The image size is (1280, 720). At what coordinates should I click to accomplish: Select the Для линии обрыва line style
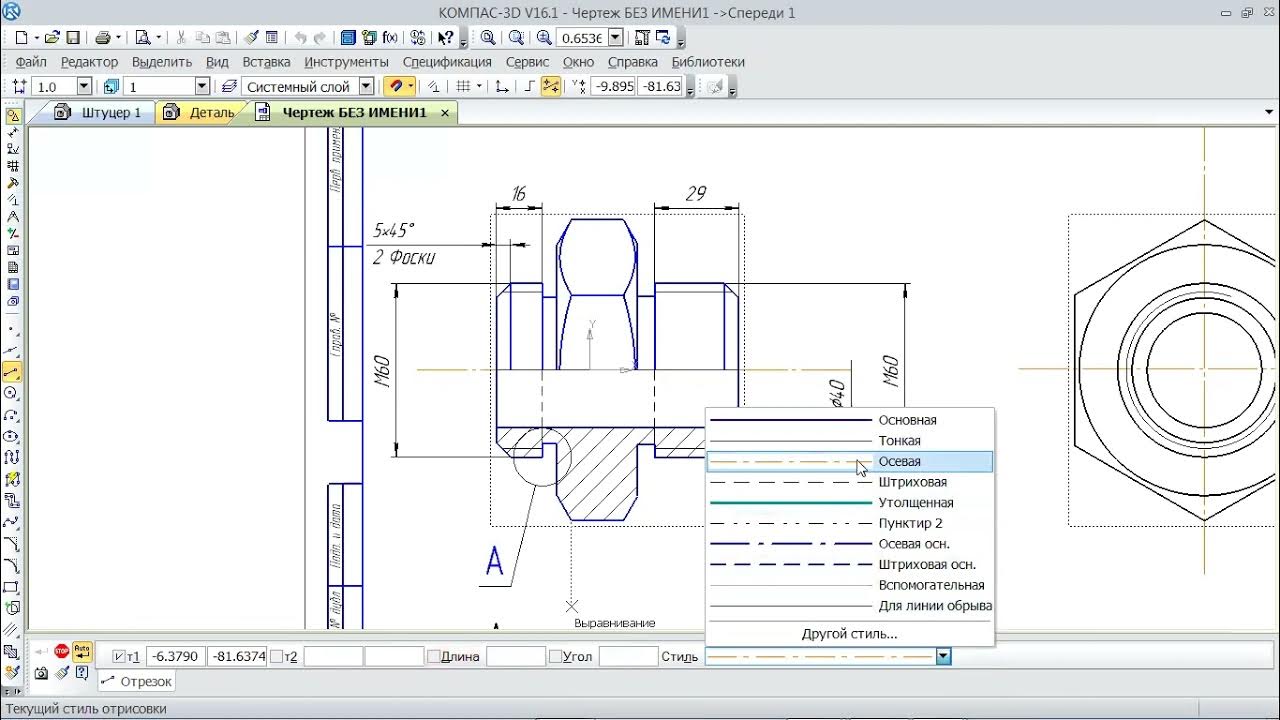[x=849, y=606]
